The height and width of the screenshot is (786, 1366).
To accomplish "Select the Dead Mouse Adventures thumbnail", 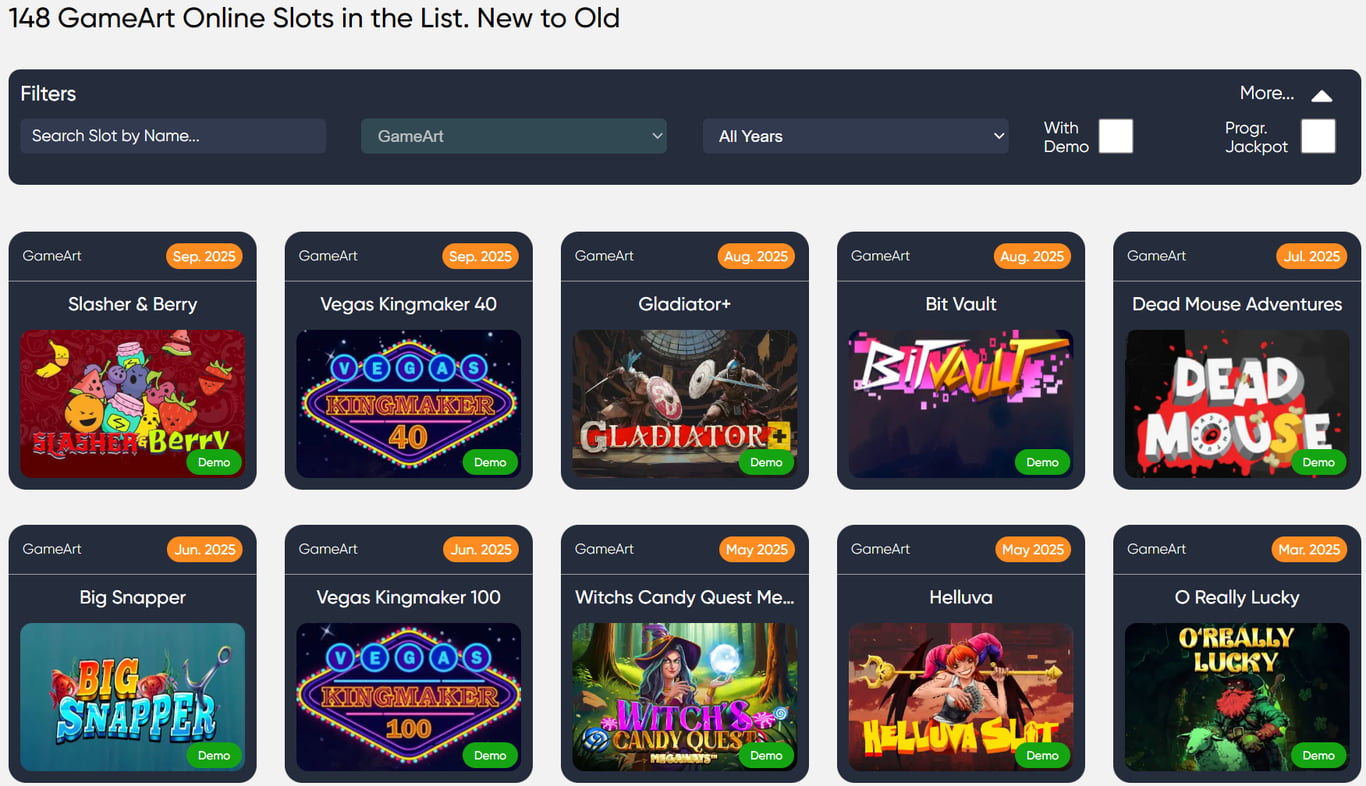I will [x=1237, y=404].
